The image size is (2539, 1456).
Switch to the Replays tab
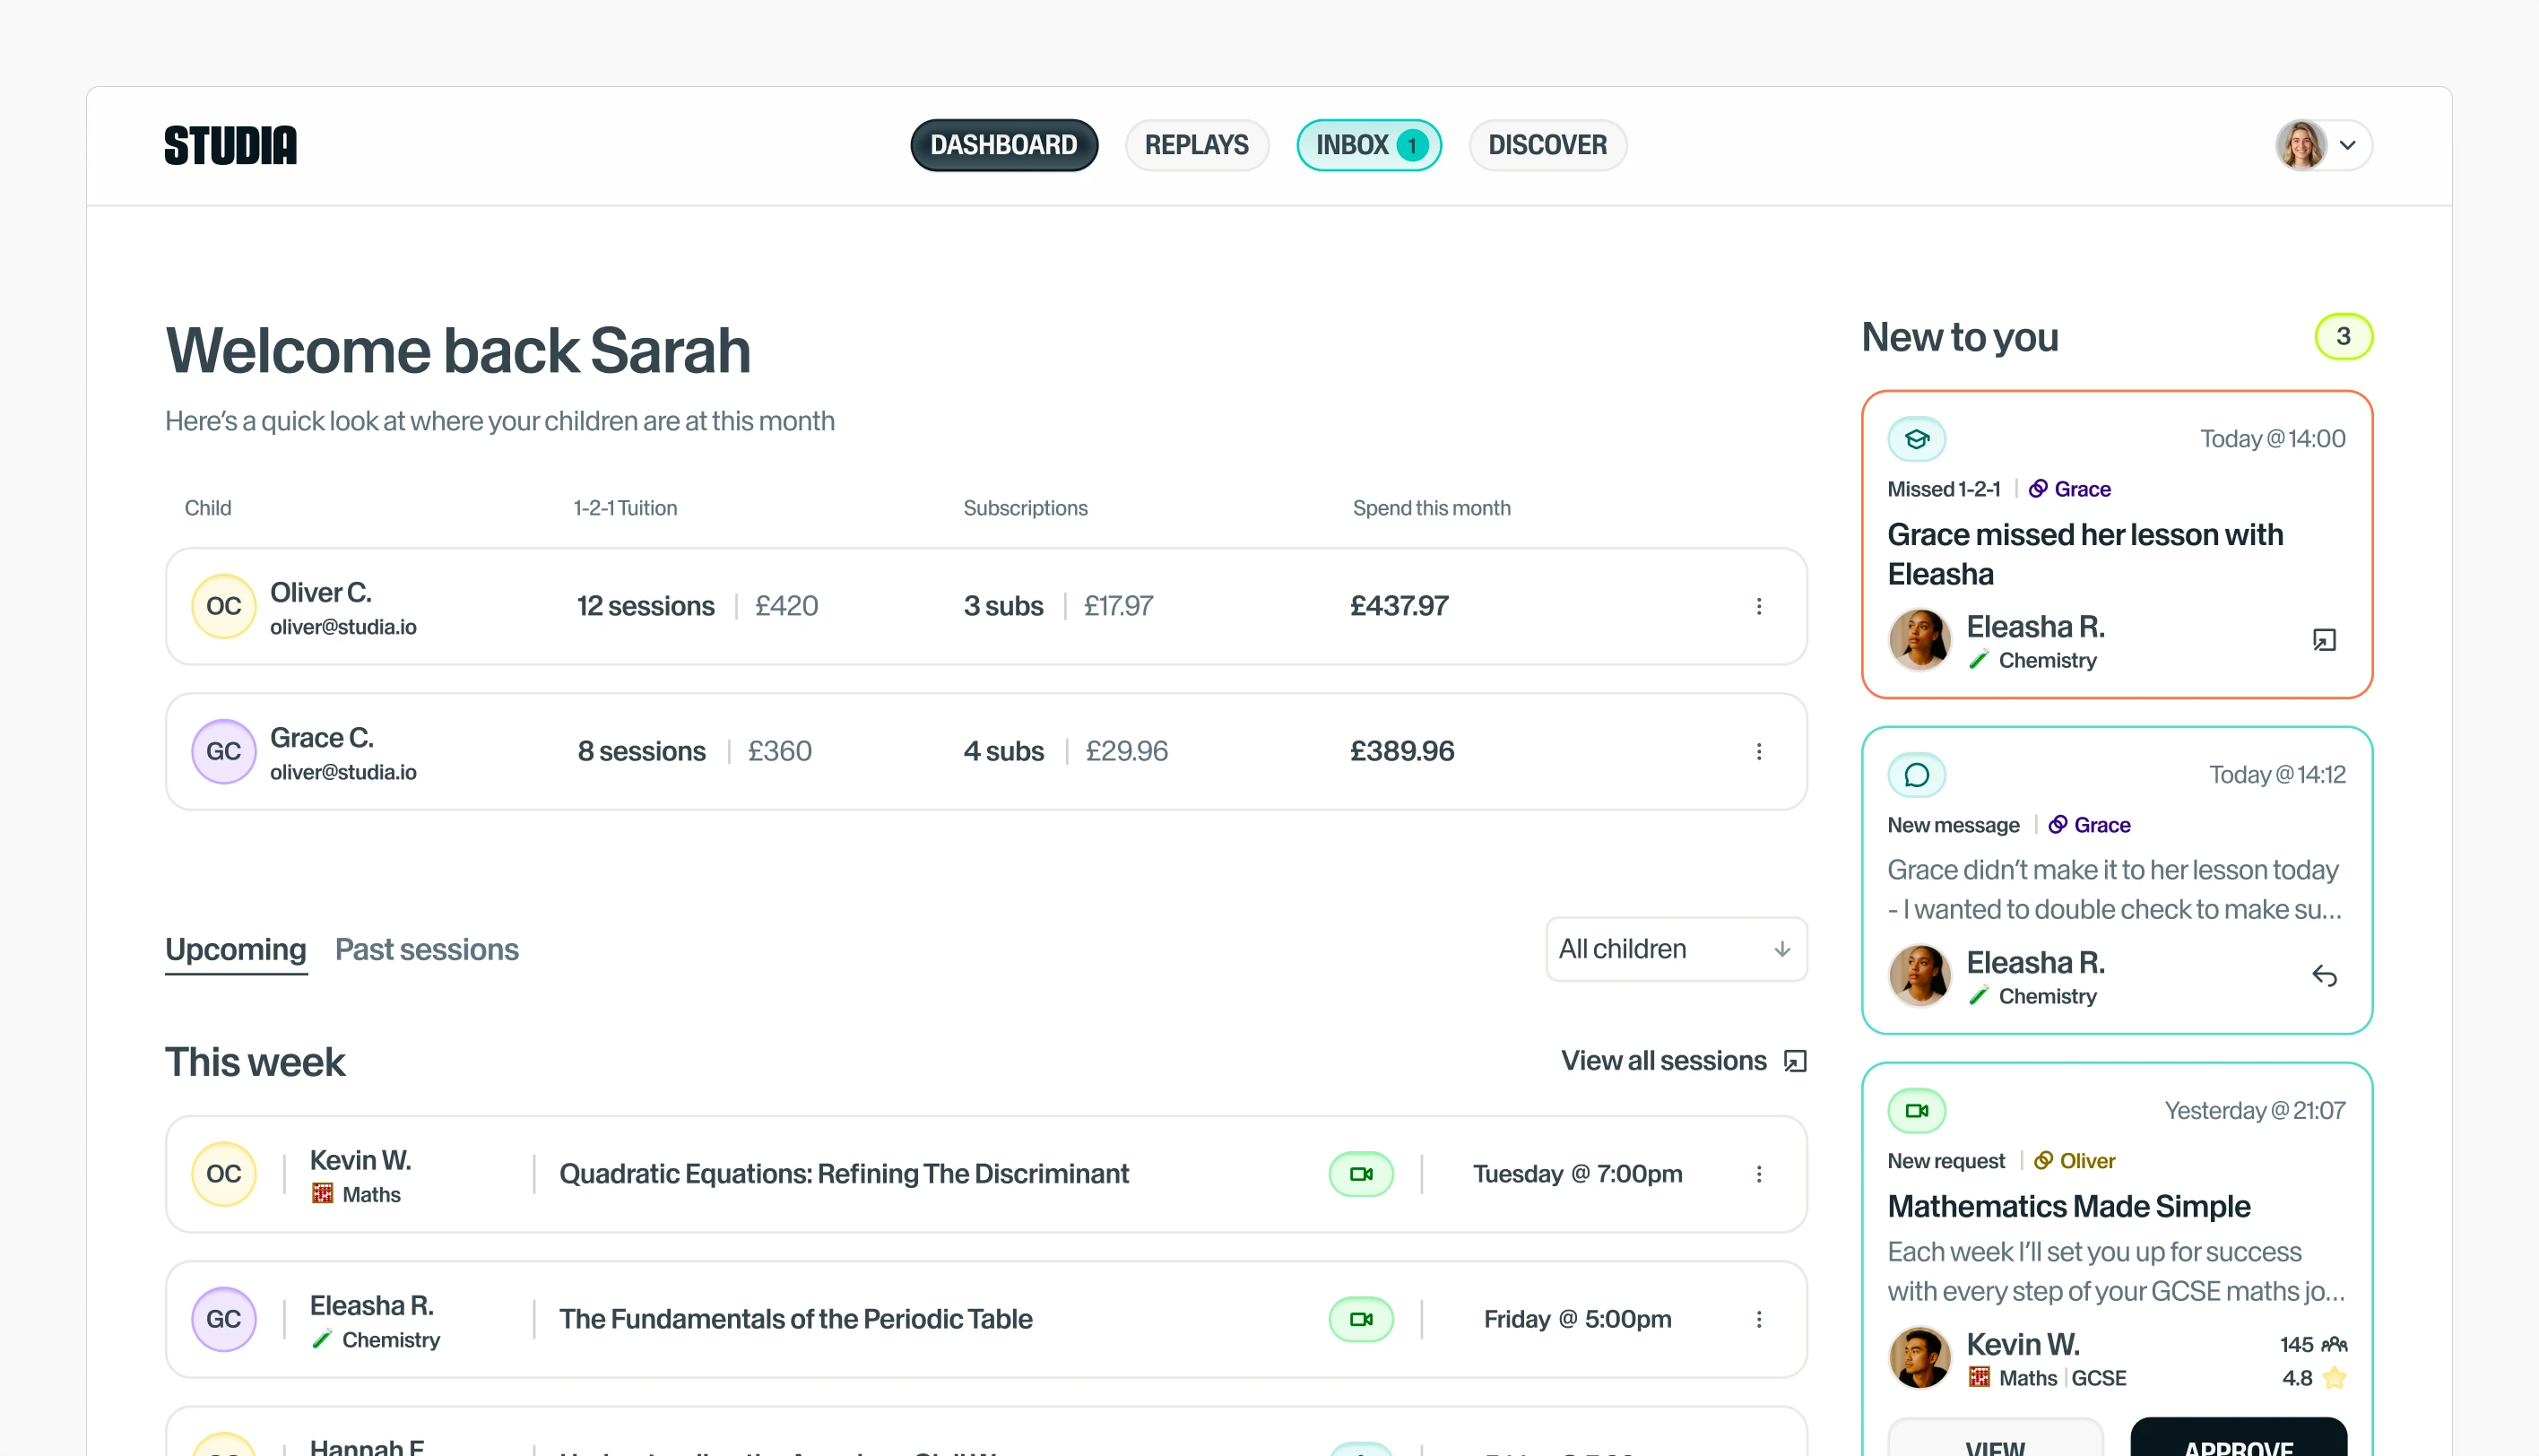point(1196,145)
